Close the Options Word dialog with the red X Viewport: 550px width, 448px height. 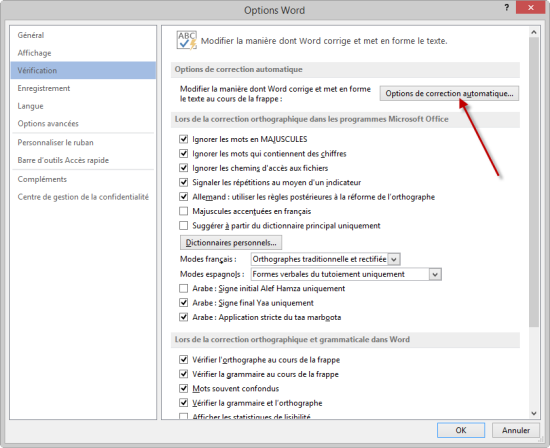coord(530,7)
